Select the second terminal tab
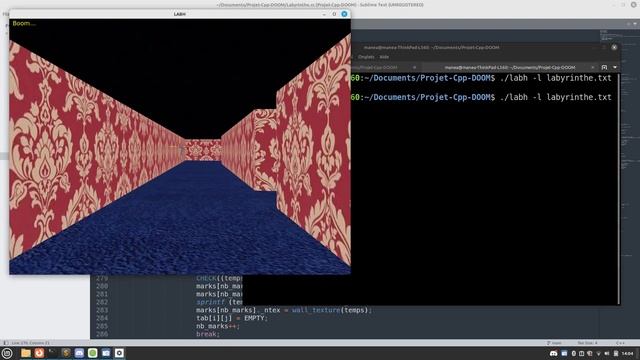Image resolution: width=640 pixels, height=360 pixels. tap(510, 67)
